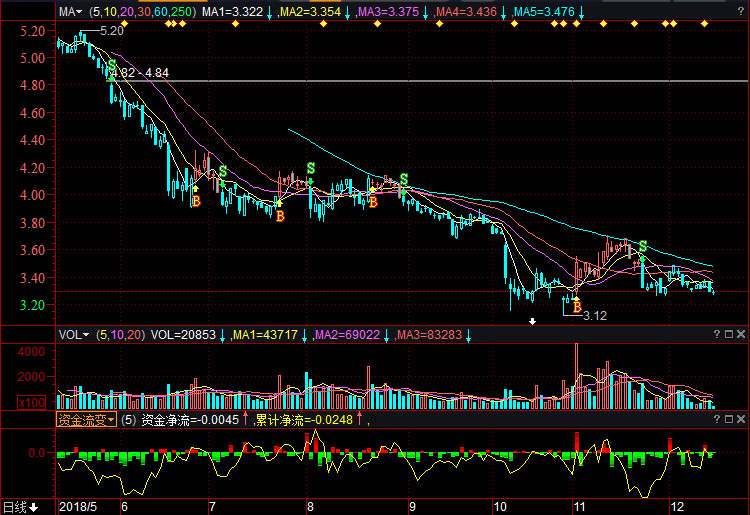Open the MA indicator dropdown

pos(70,12)
